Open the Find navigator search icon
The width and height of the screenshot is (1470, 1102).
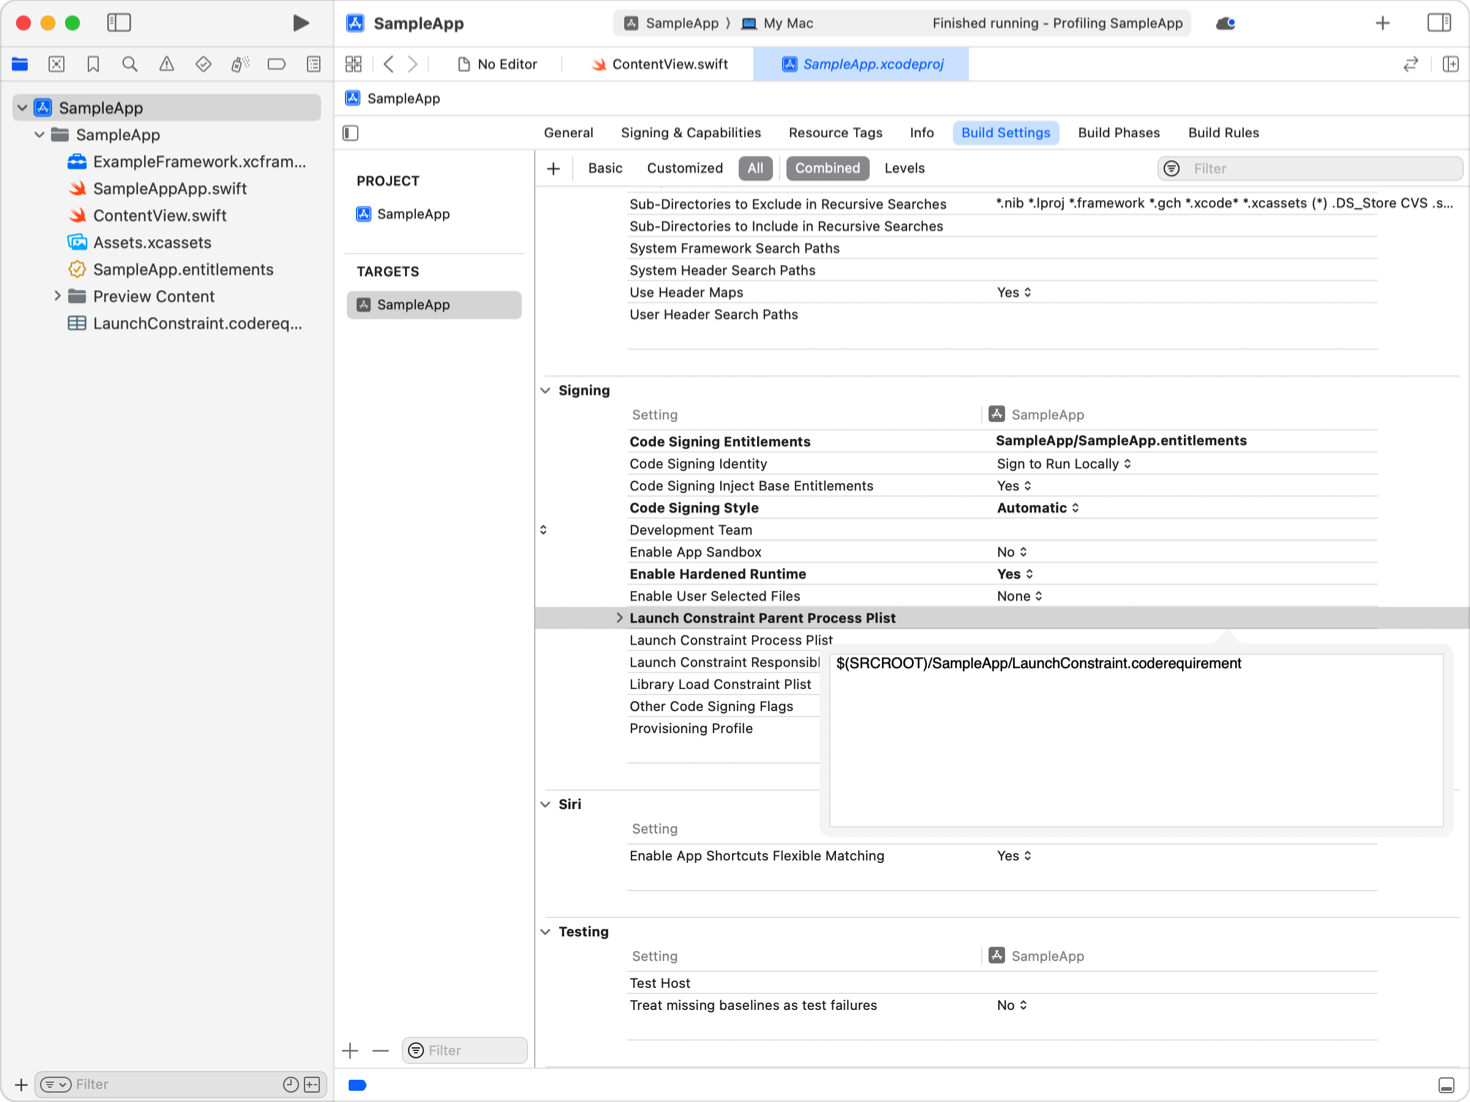pyautogui.click(x=130, y=63)
